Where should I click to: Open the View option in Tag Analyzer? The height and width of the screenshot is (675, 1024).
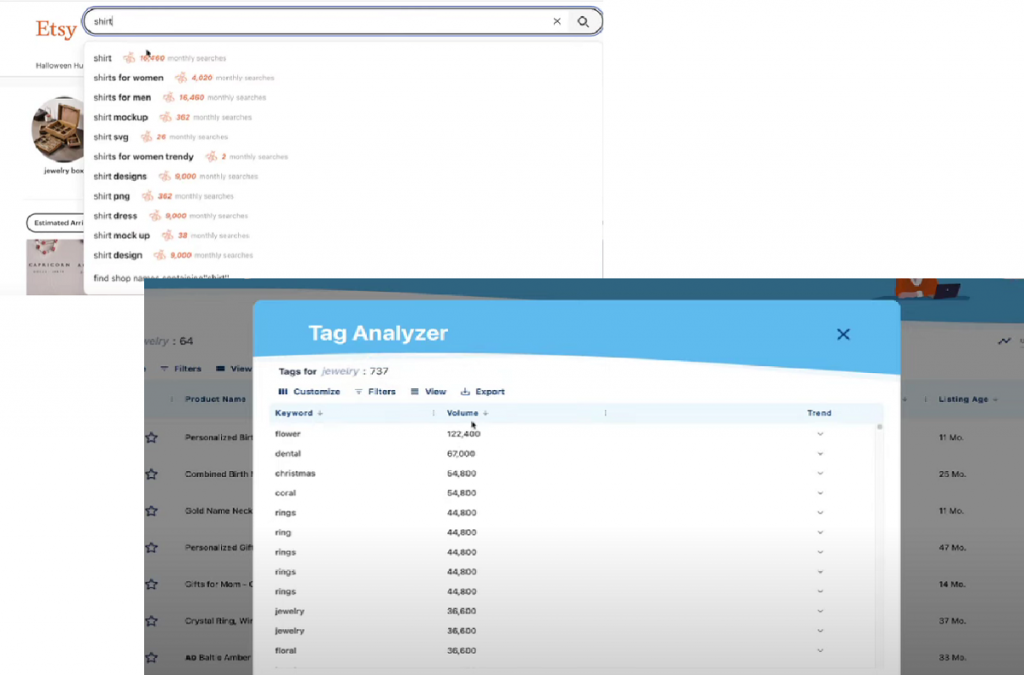tap(428, 392)
